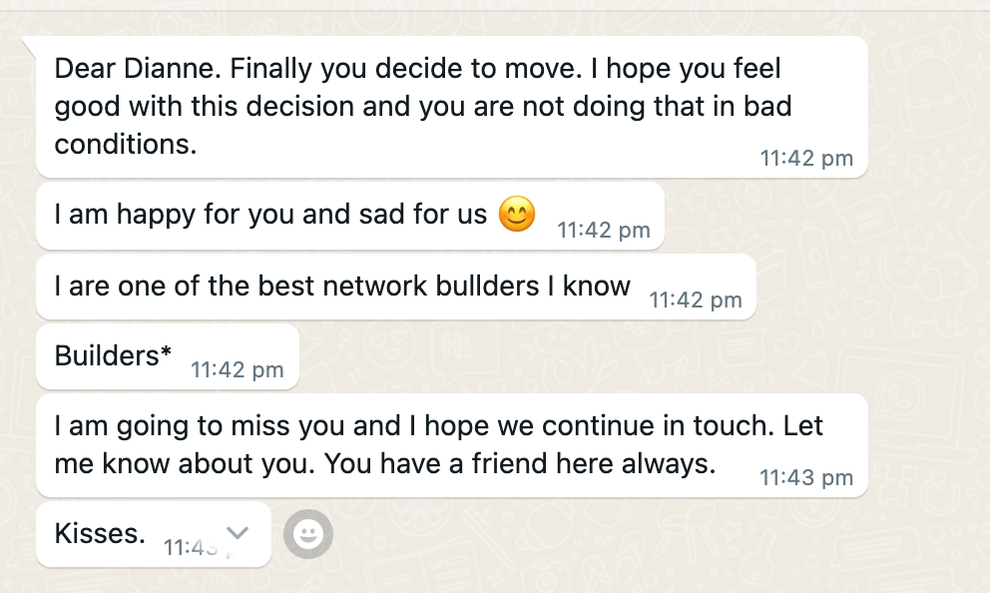Click the 'going to miss you' message
The height and width of the screenshot is (593, 990).
click(x=452, y=445)
